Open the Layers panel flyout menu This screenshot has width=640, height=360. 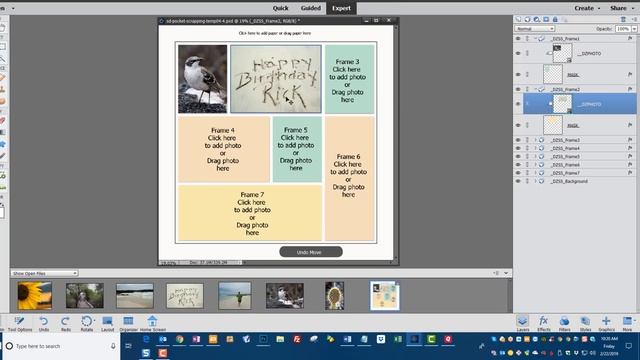pyautogui.click(x=634, y=19)
